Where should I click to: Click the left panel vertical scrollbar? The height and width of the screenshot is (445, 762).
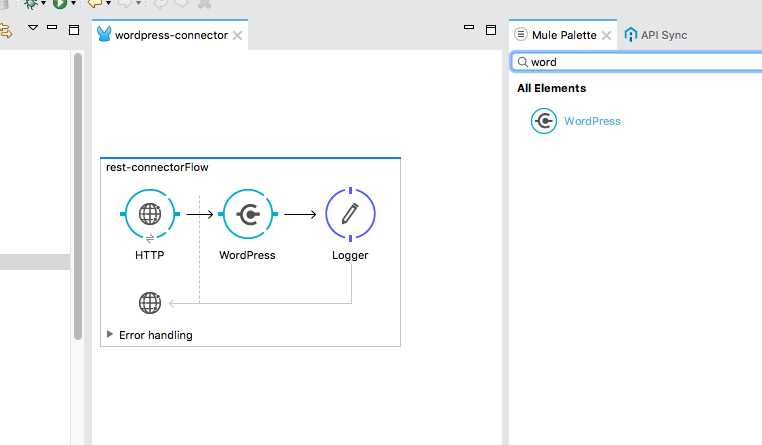pos(77,200)
